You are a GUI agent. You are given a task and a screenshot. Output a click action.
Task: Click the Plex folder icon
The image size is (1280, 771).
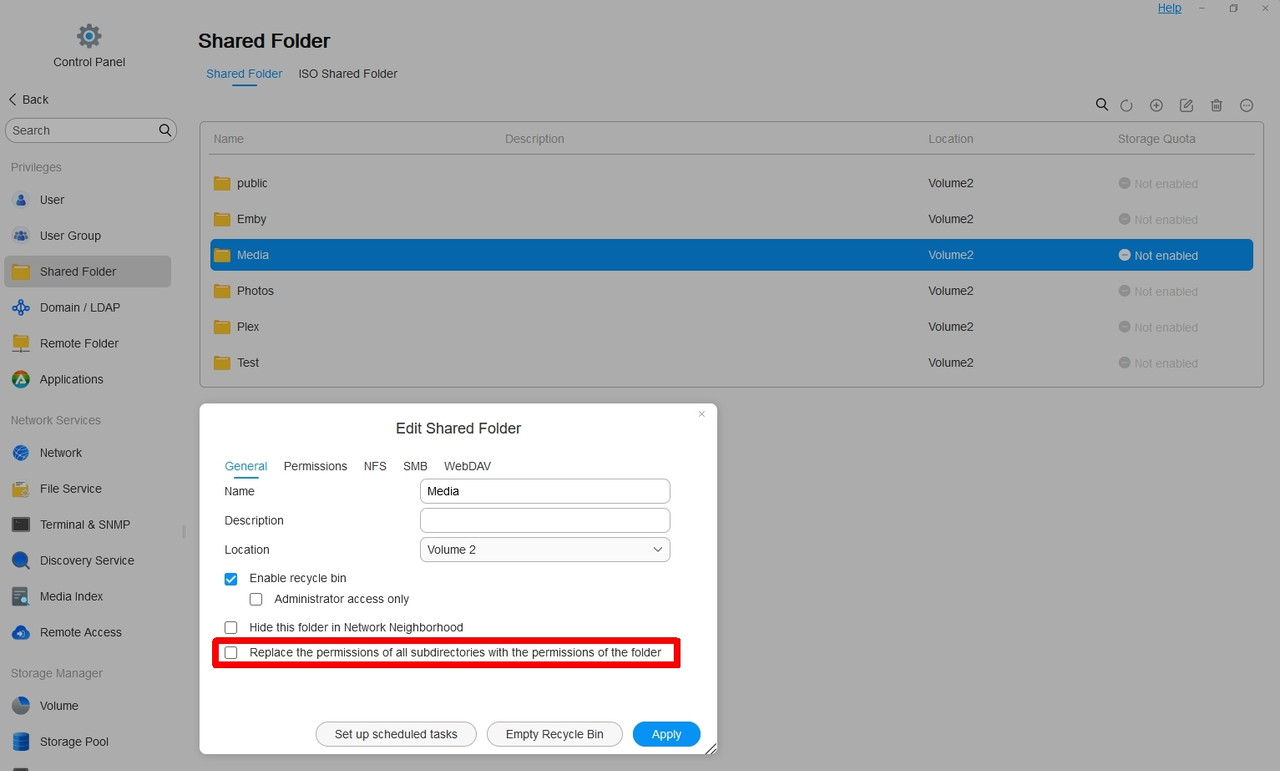click(222, 328)
